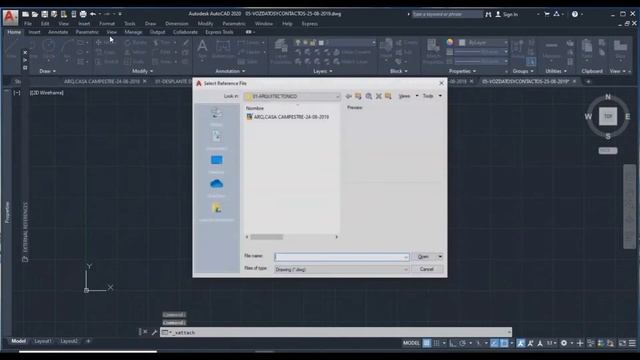Expand the Draw ribbon panel
The height and width of the screenshot is (360, 640).
[x=48, y=71]
